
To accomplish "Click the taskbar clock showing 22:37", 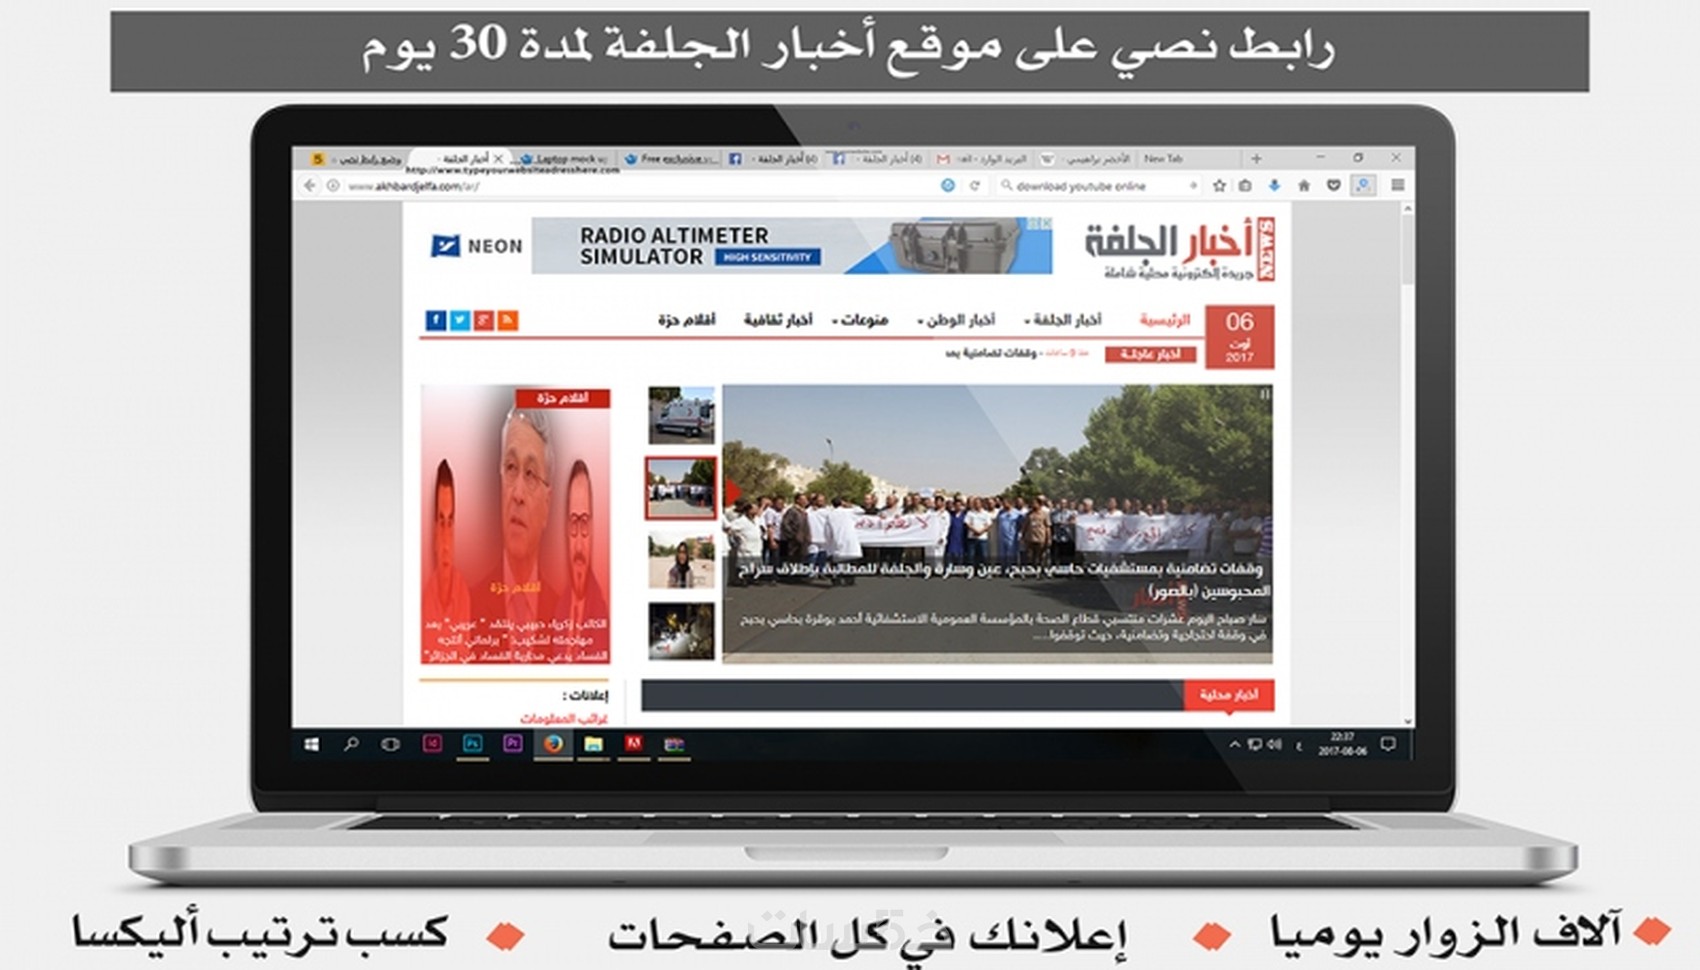I will coord(1341,744).
